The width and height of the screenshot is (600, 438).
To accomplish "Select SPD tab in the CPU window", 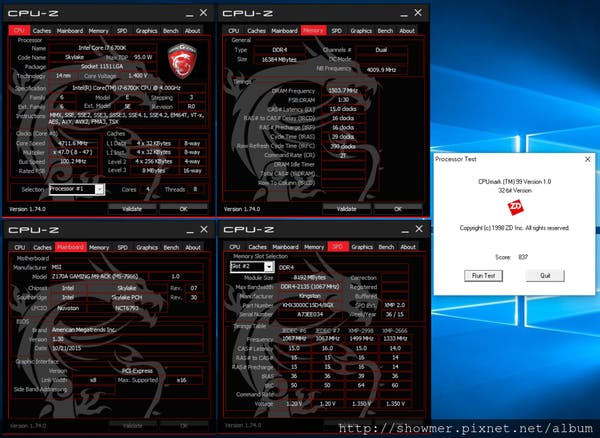I will coord(122,31).
